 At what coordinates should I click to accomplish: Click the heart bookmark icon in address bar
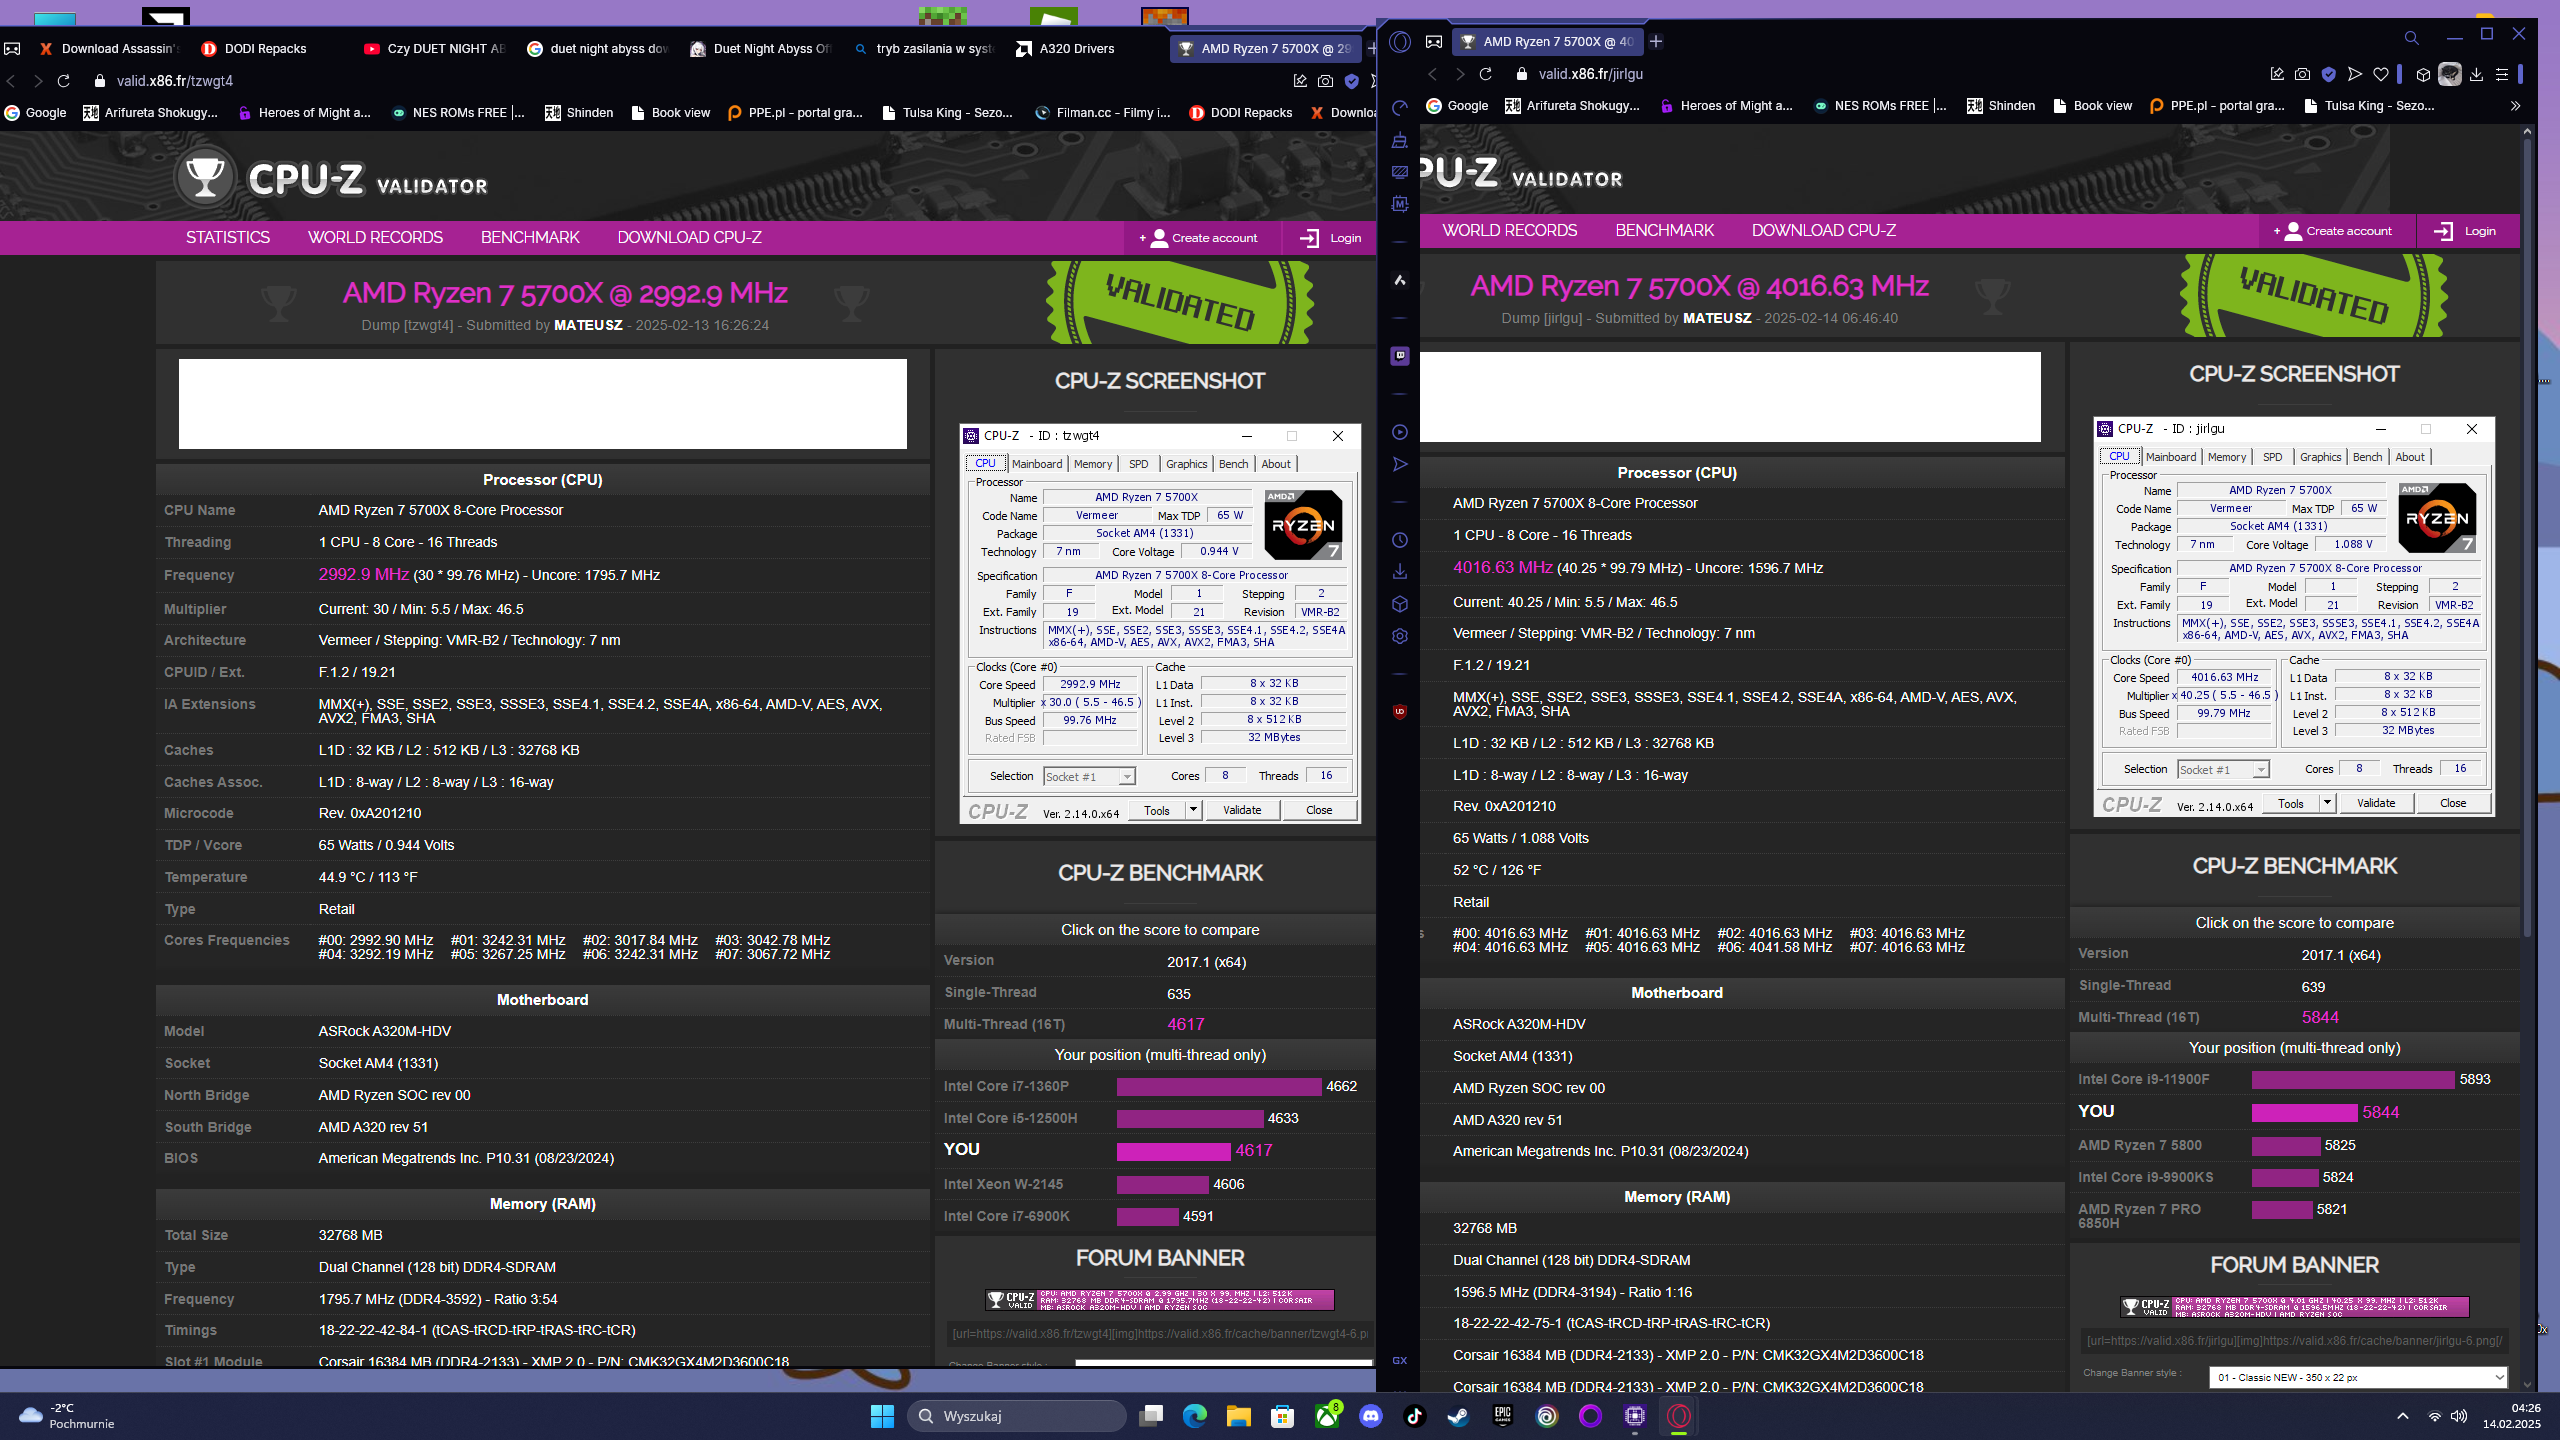coord(2381,74)
